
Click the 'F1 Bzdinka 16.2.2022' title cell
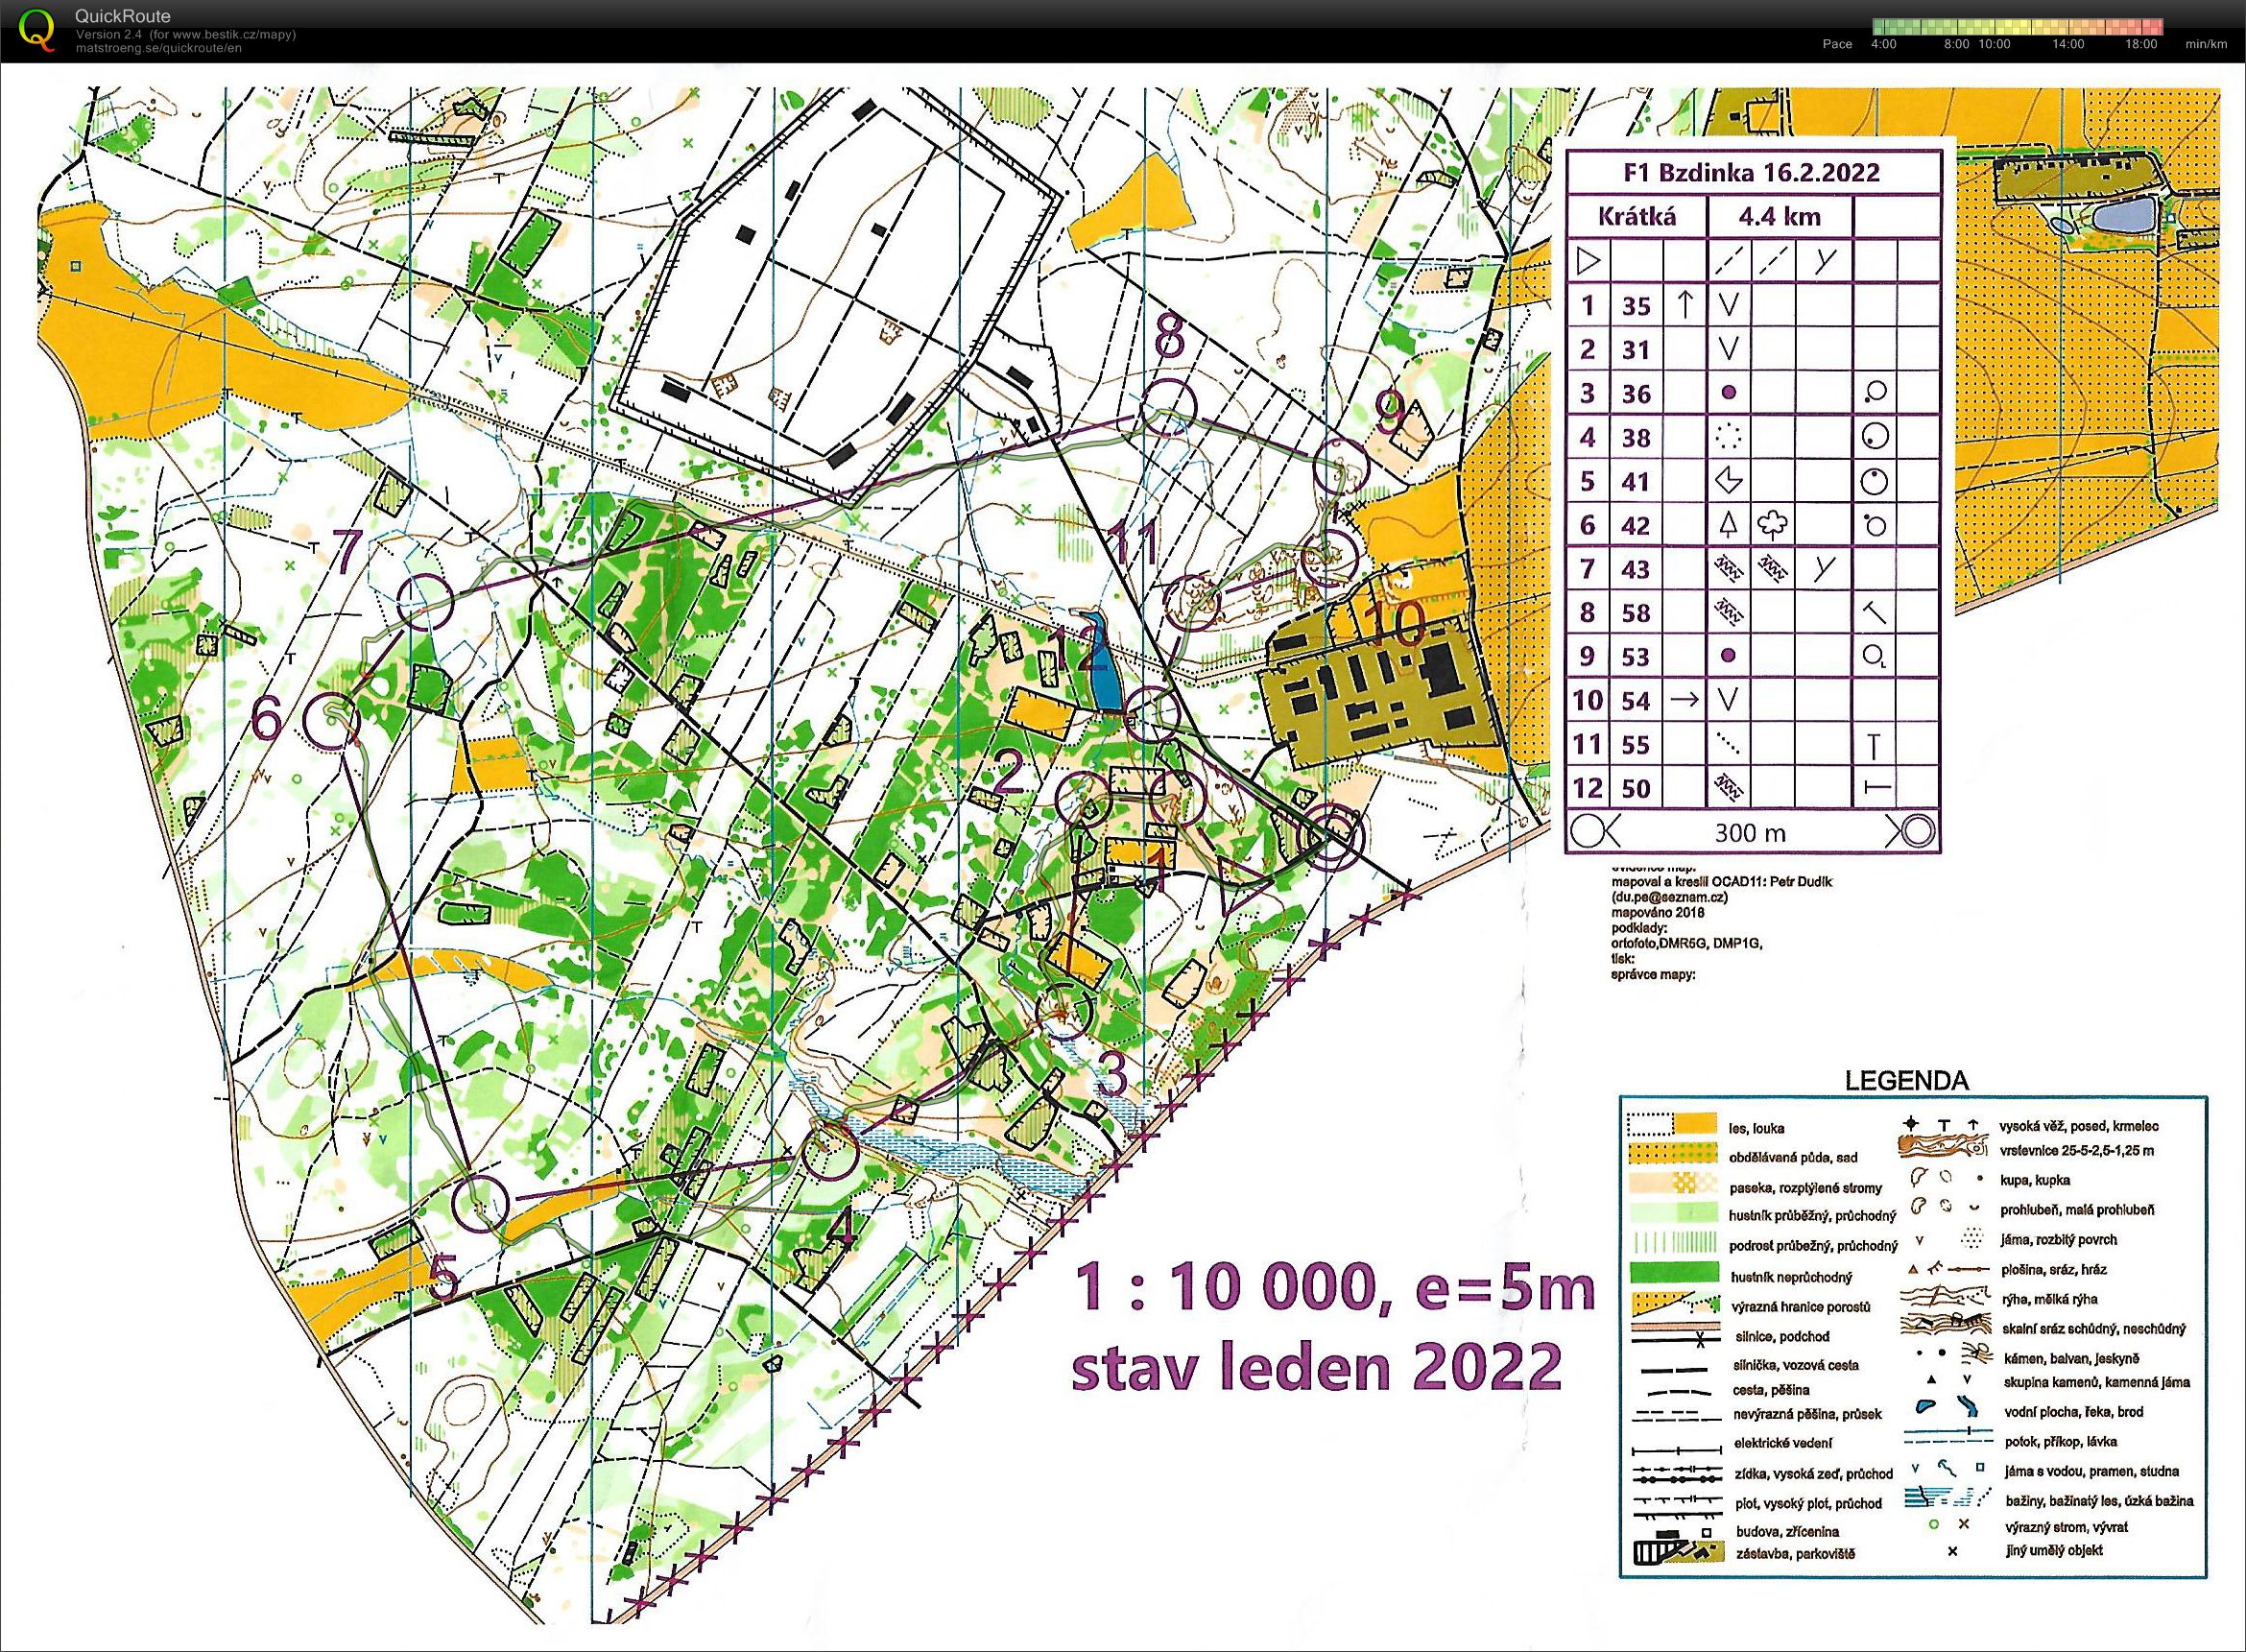1754,172
